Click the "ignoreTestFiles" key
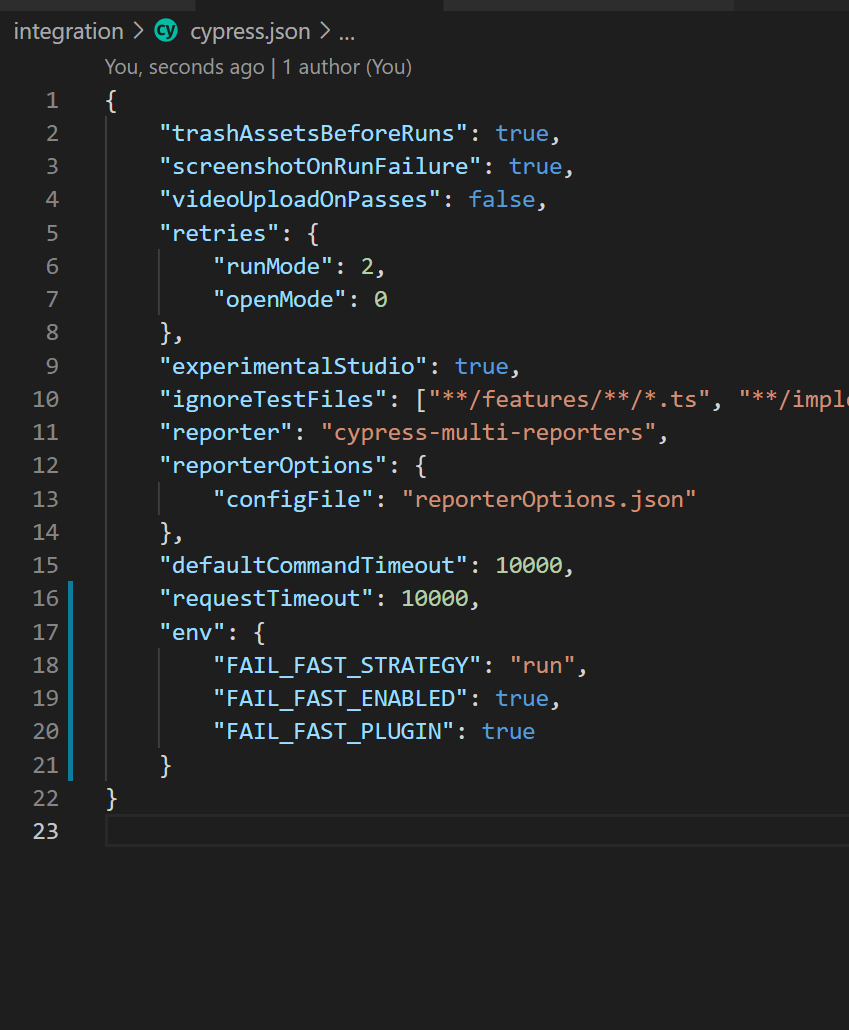849x1030 pixels. [273, 399]
